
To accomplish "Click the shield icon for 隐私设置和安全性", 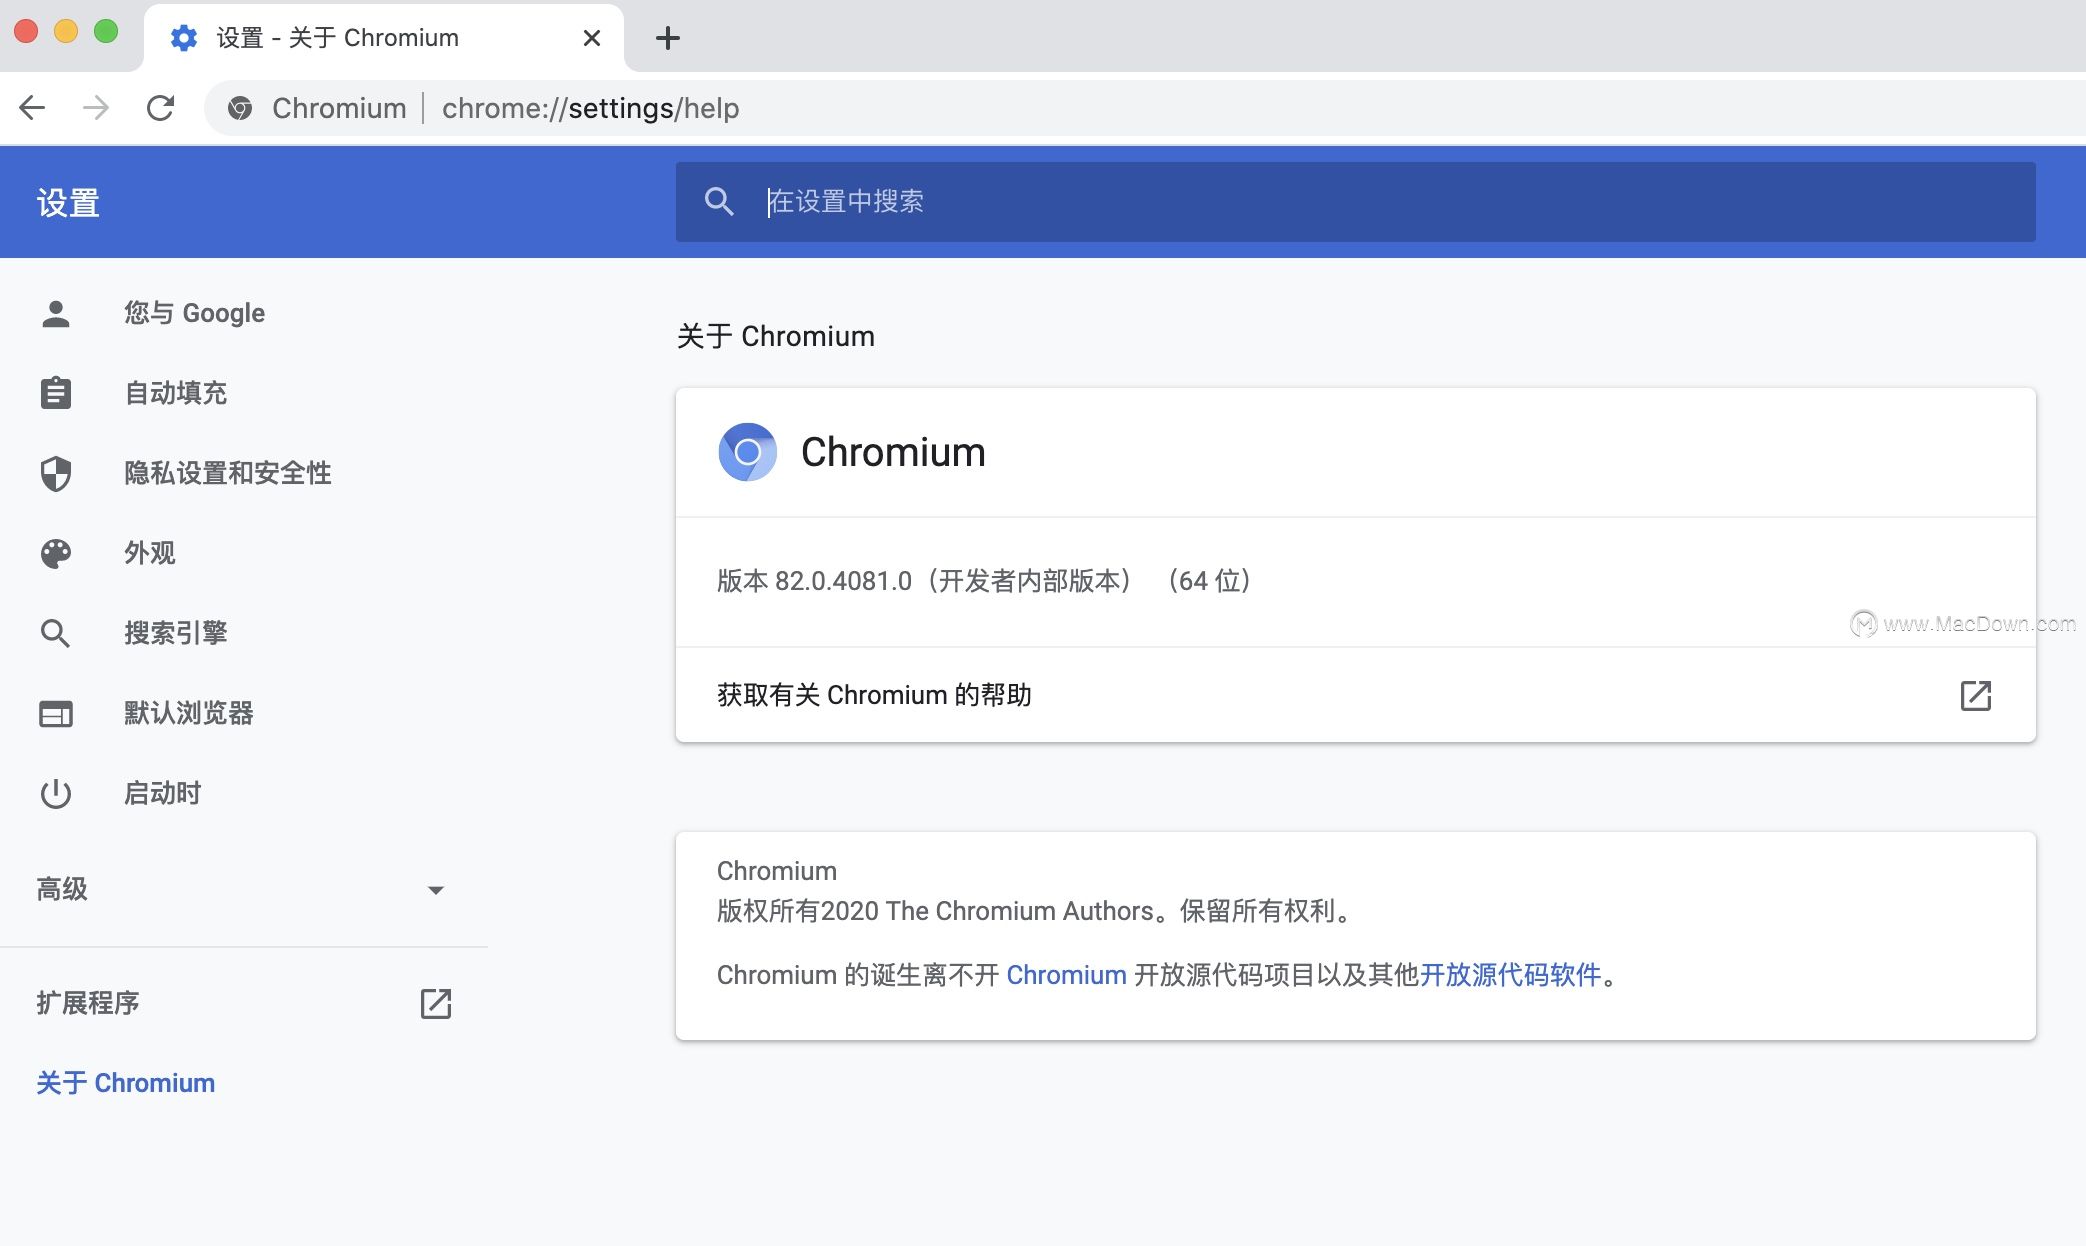I will pyautogui.click(x=56, y=473).
